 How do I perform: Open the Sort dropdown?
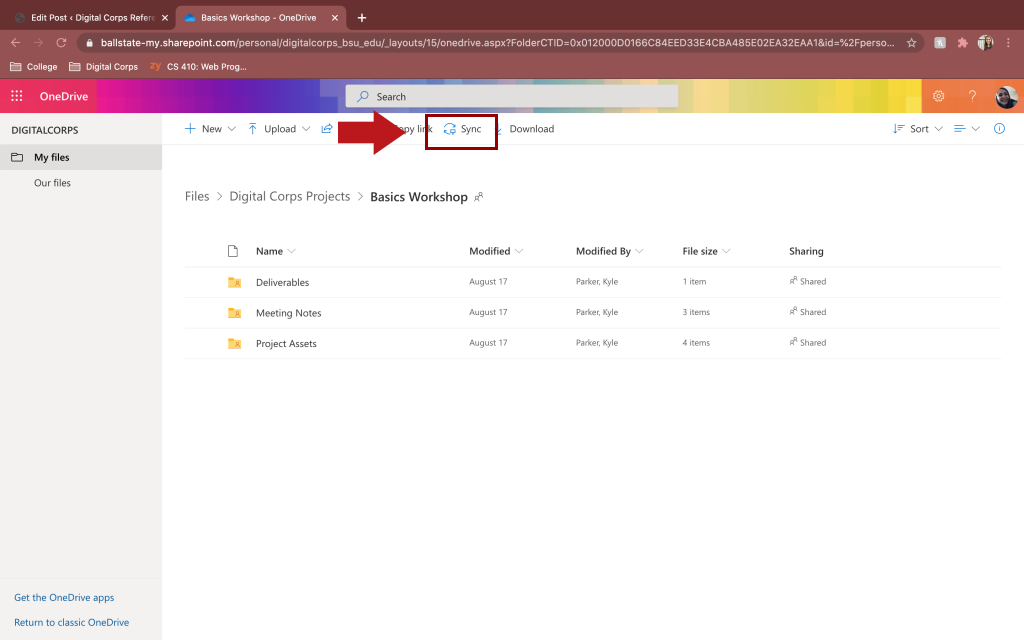coord(917,129)
